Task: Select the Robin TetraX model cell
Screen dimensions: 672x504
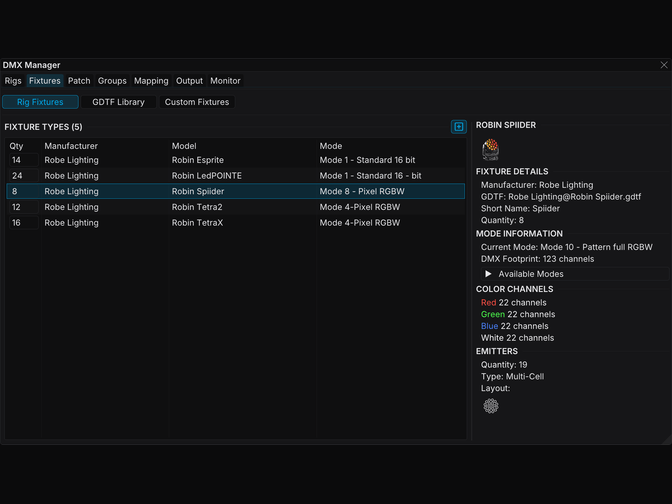Action: coord(197,223)
